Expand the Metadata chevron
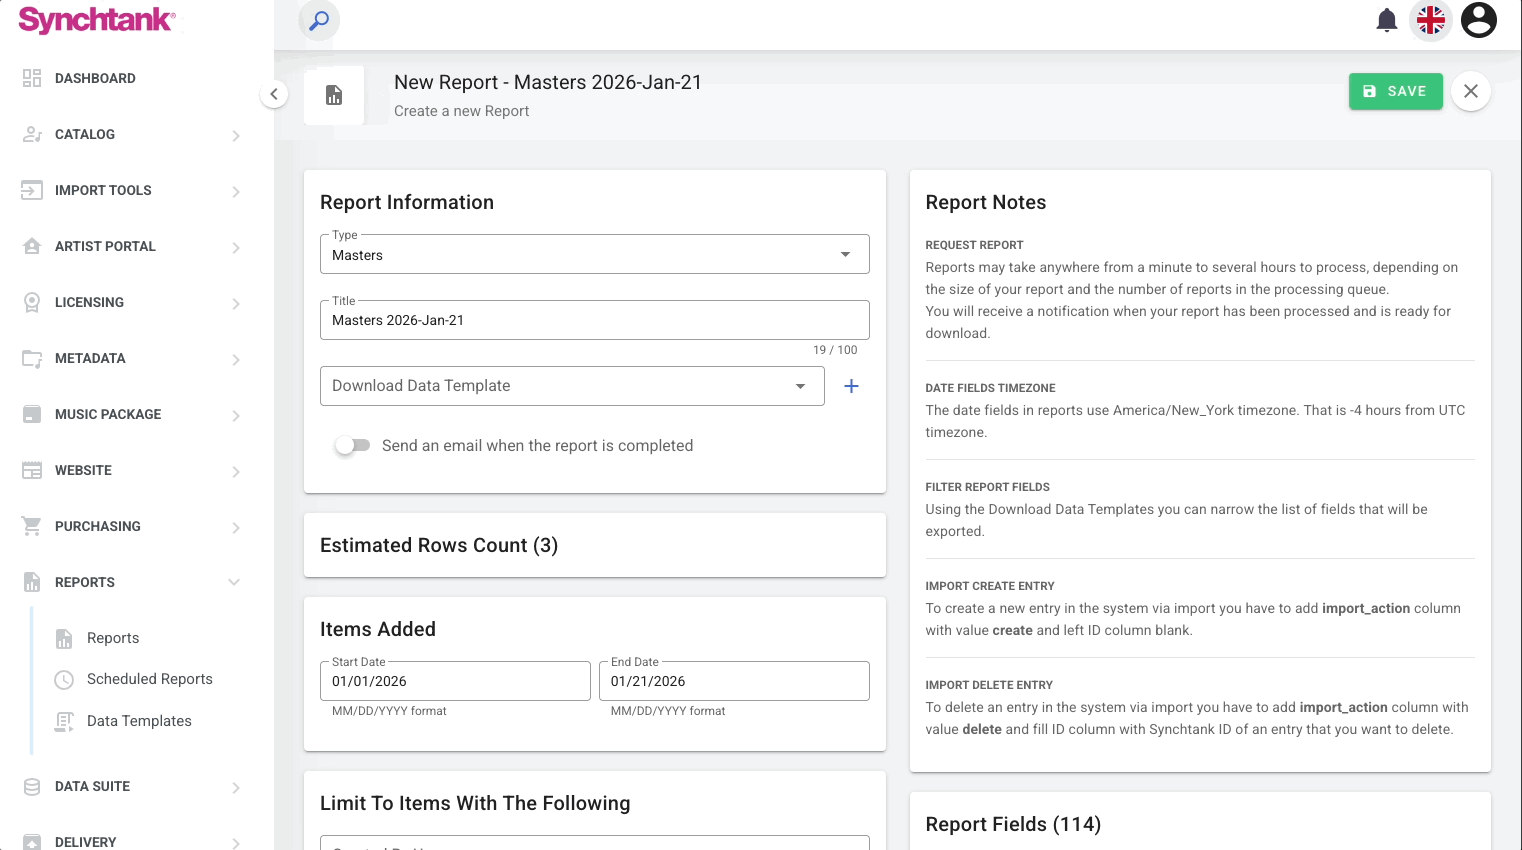 coord(236,359)
